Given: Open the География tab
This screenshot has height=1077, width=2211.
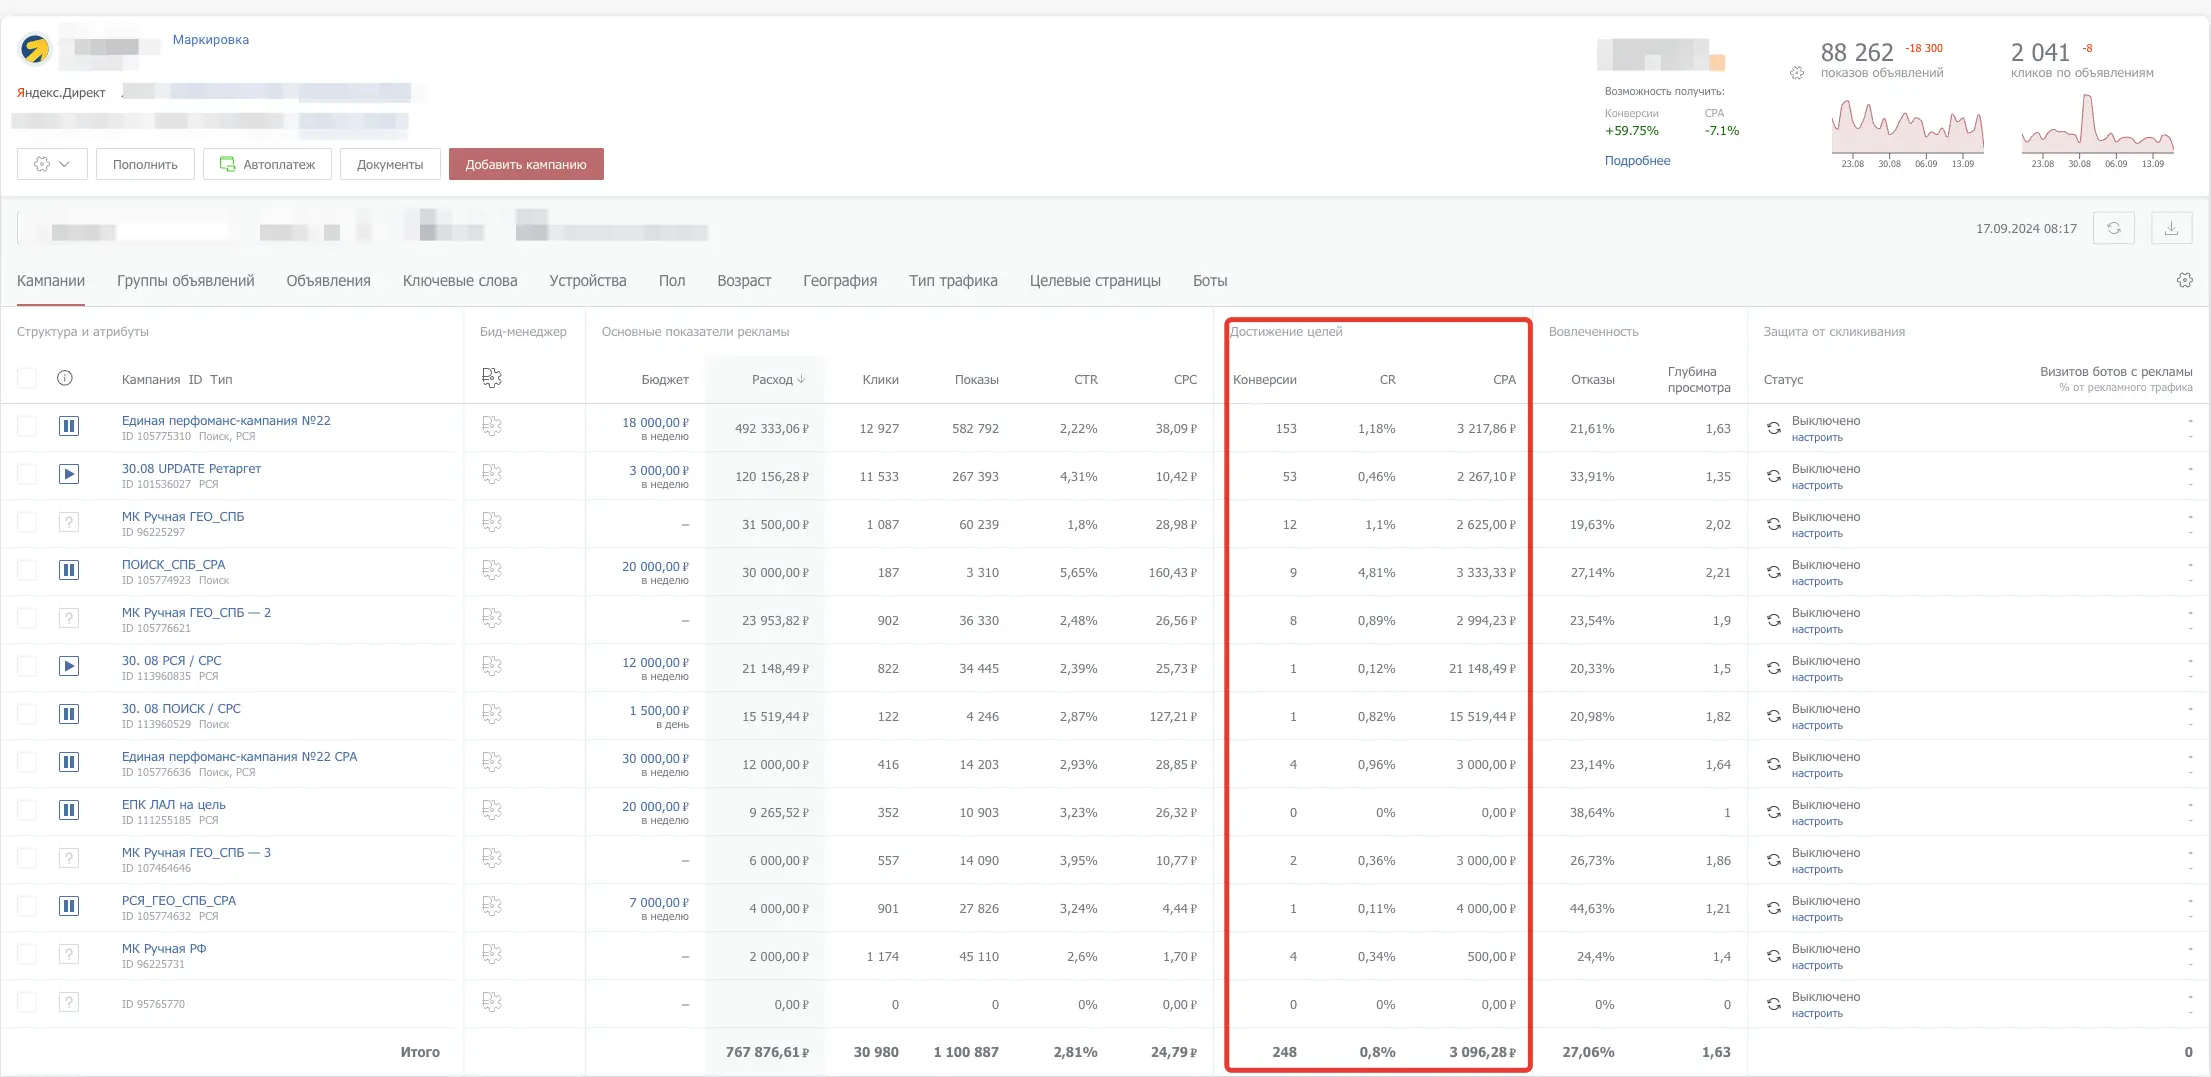Looking at the screenshot, I should coord(839,281).
